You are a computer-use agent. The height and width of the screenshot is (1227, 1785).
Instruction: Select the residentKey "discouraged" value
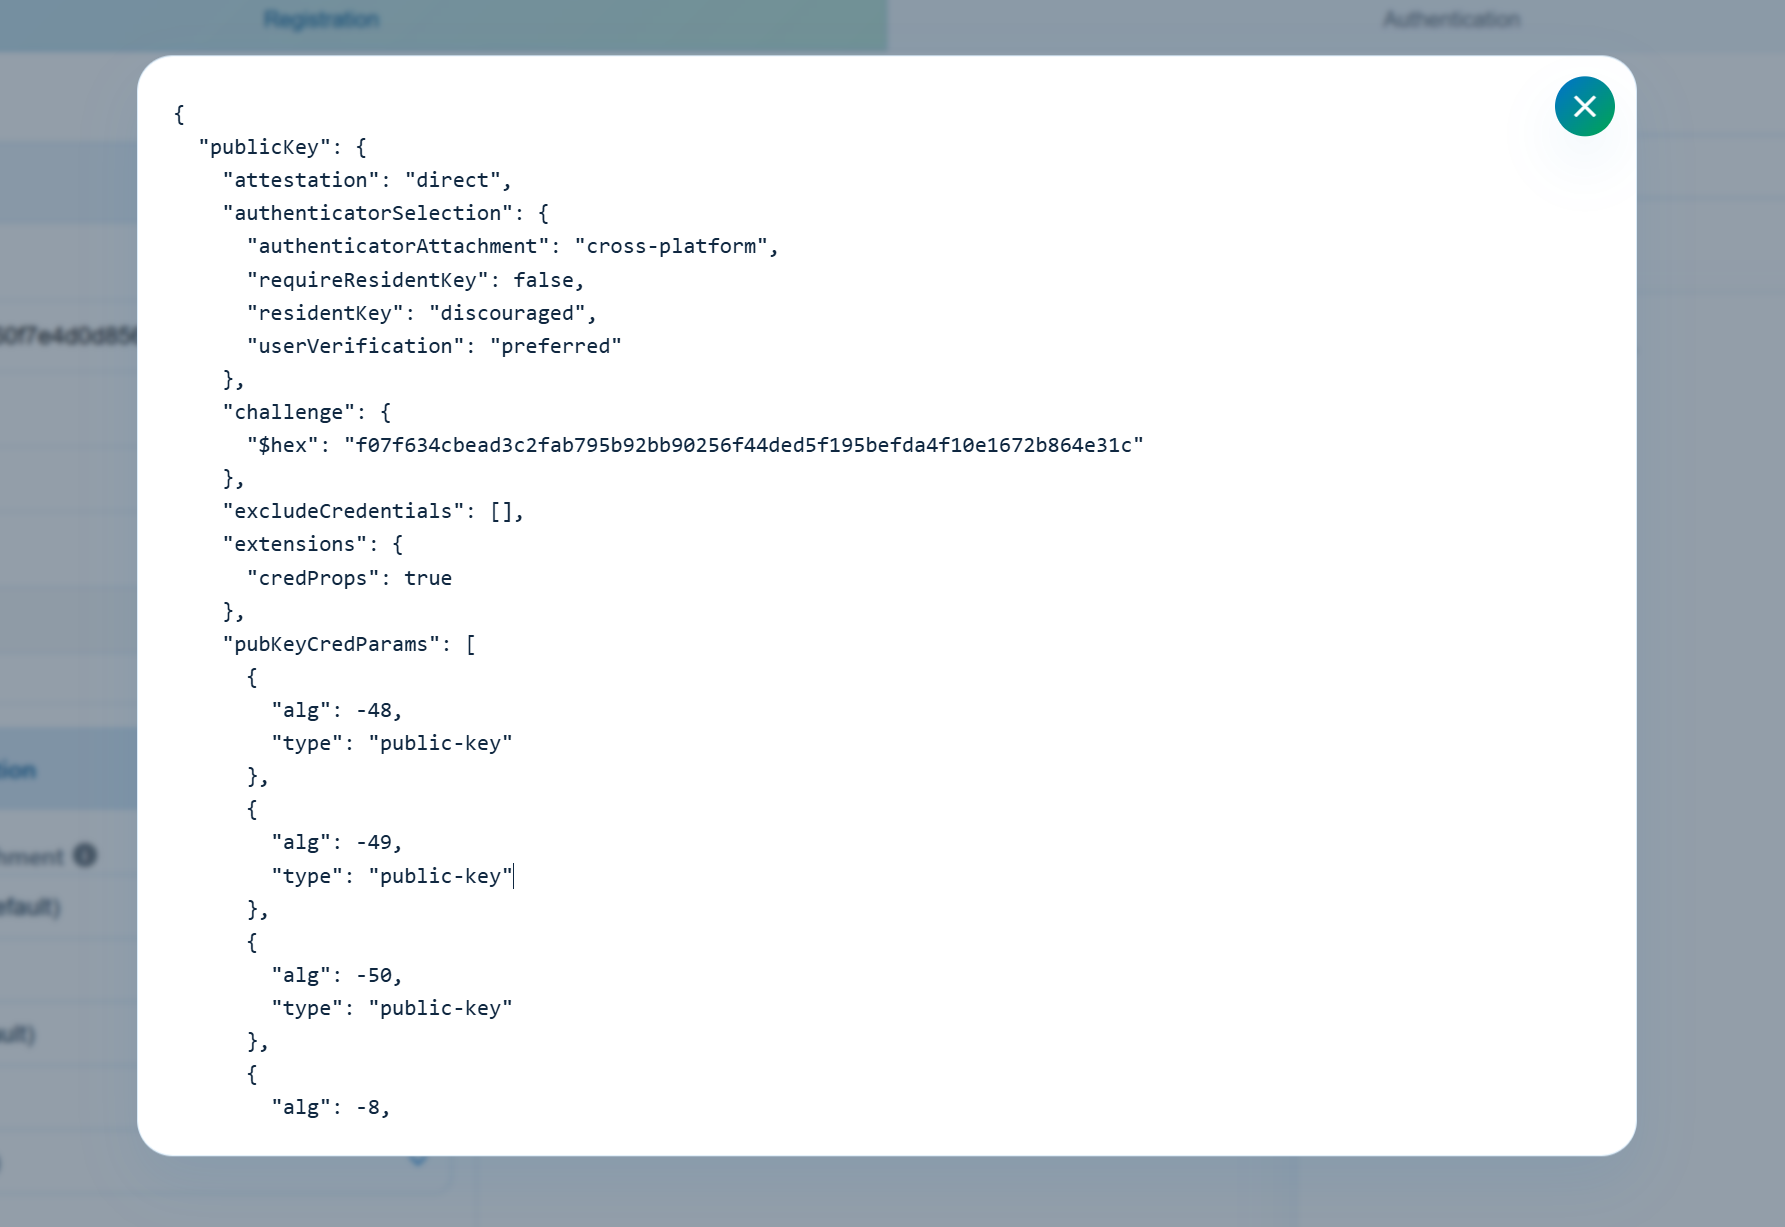point(507,313)
